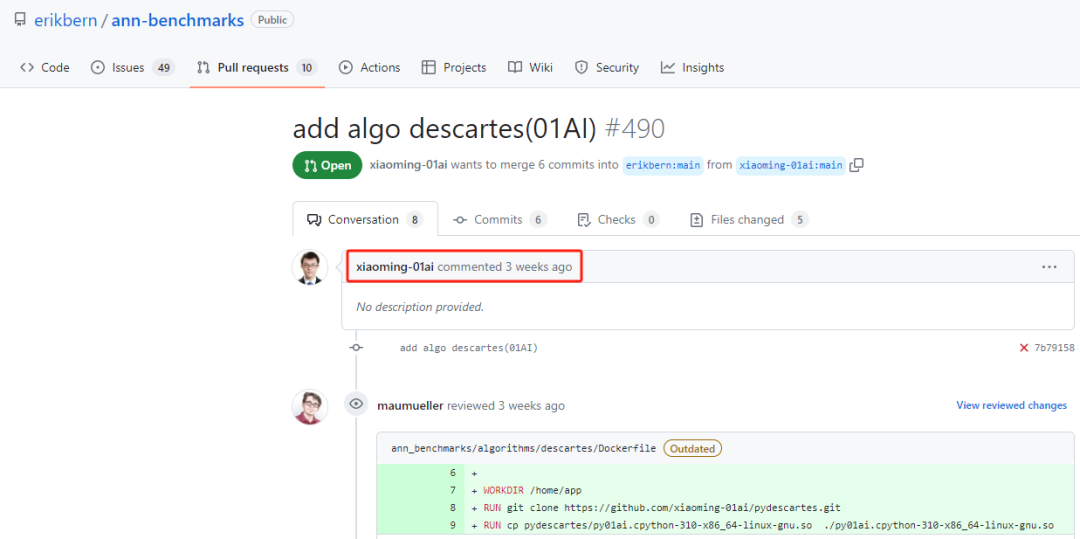Image resolution: width=1080 pixels, height=539 pixels.
Task: Open the erikbern owner link
Action: [x=65, y=20]
